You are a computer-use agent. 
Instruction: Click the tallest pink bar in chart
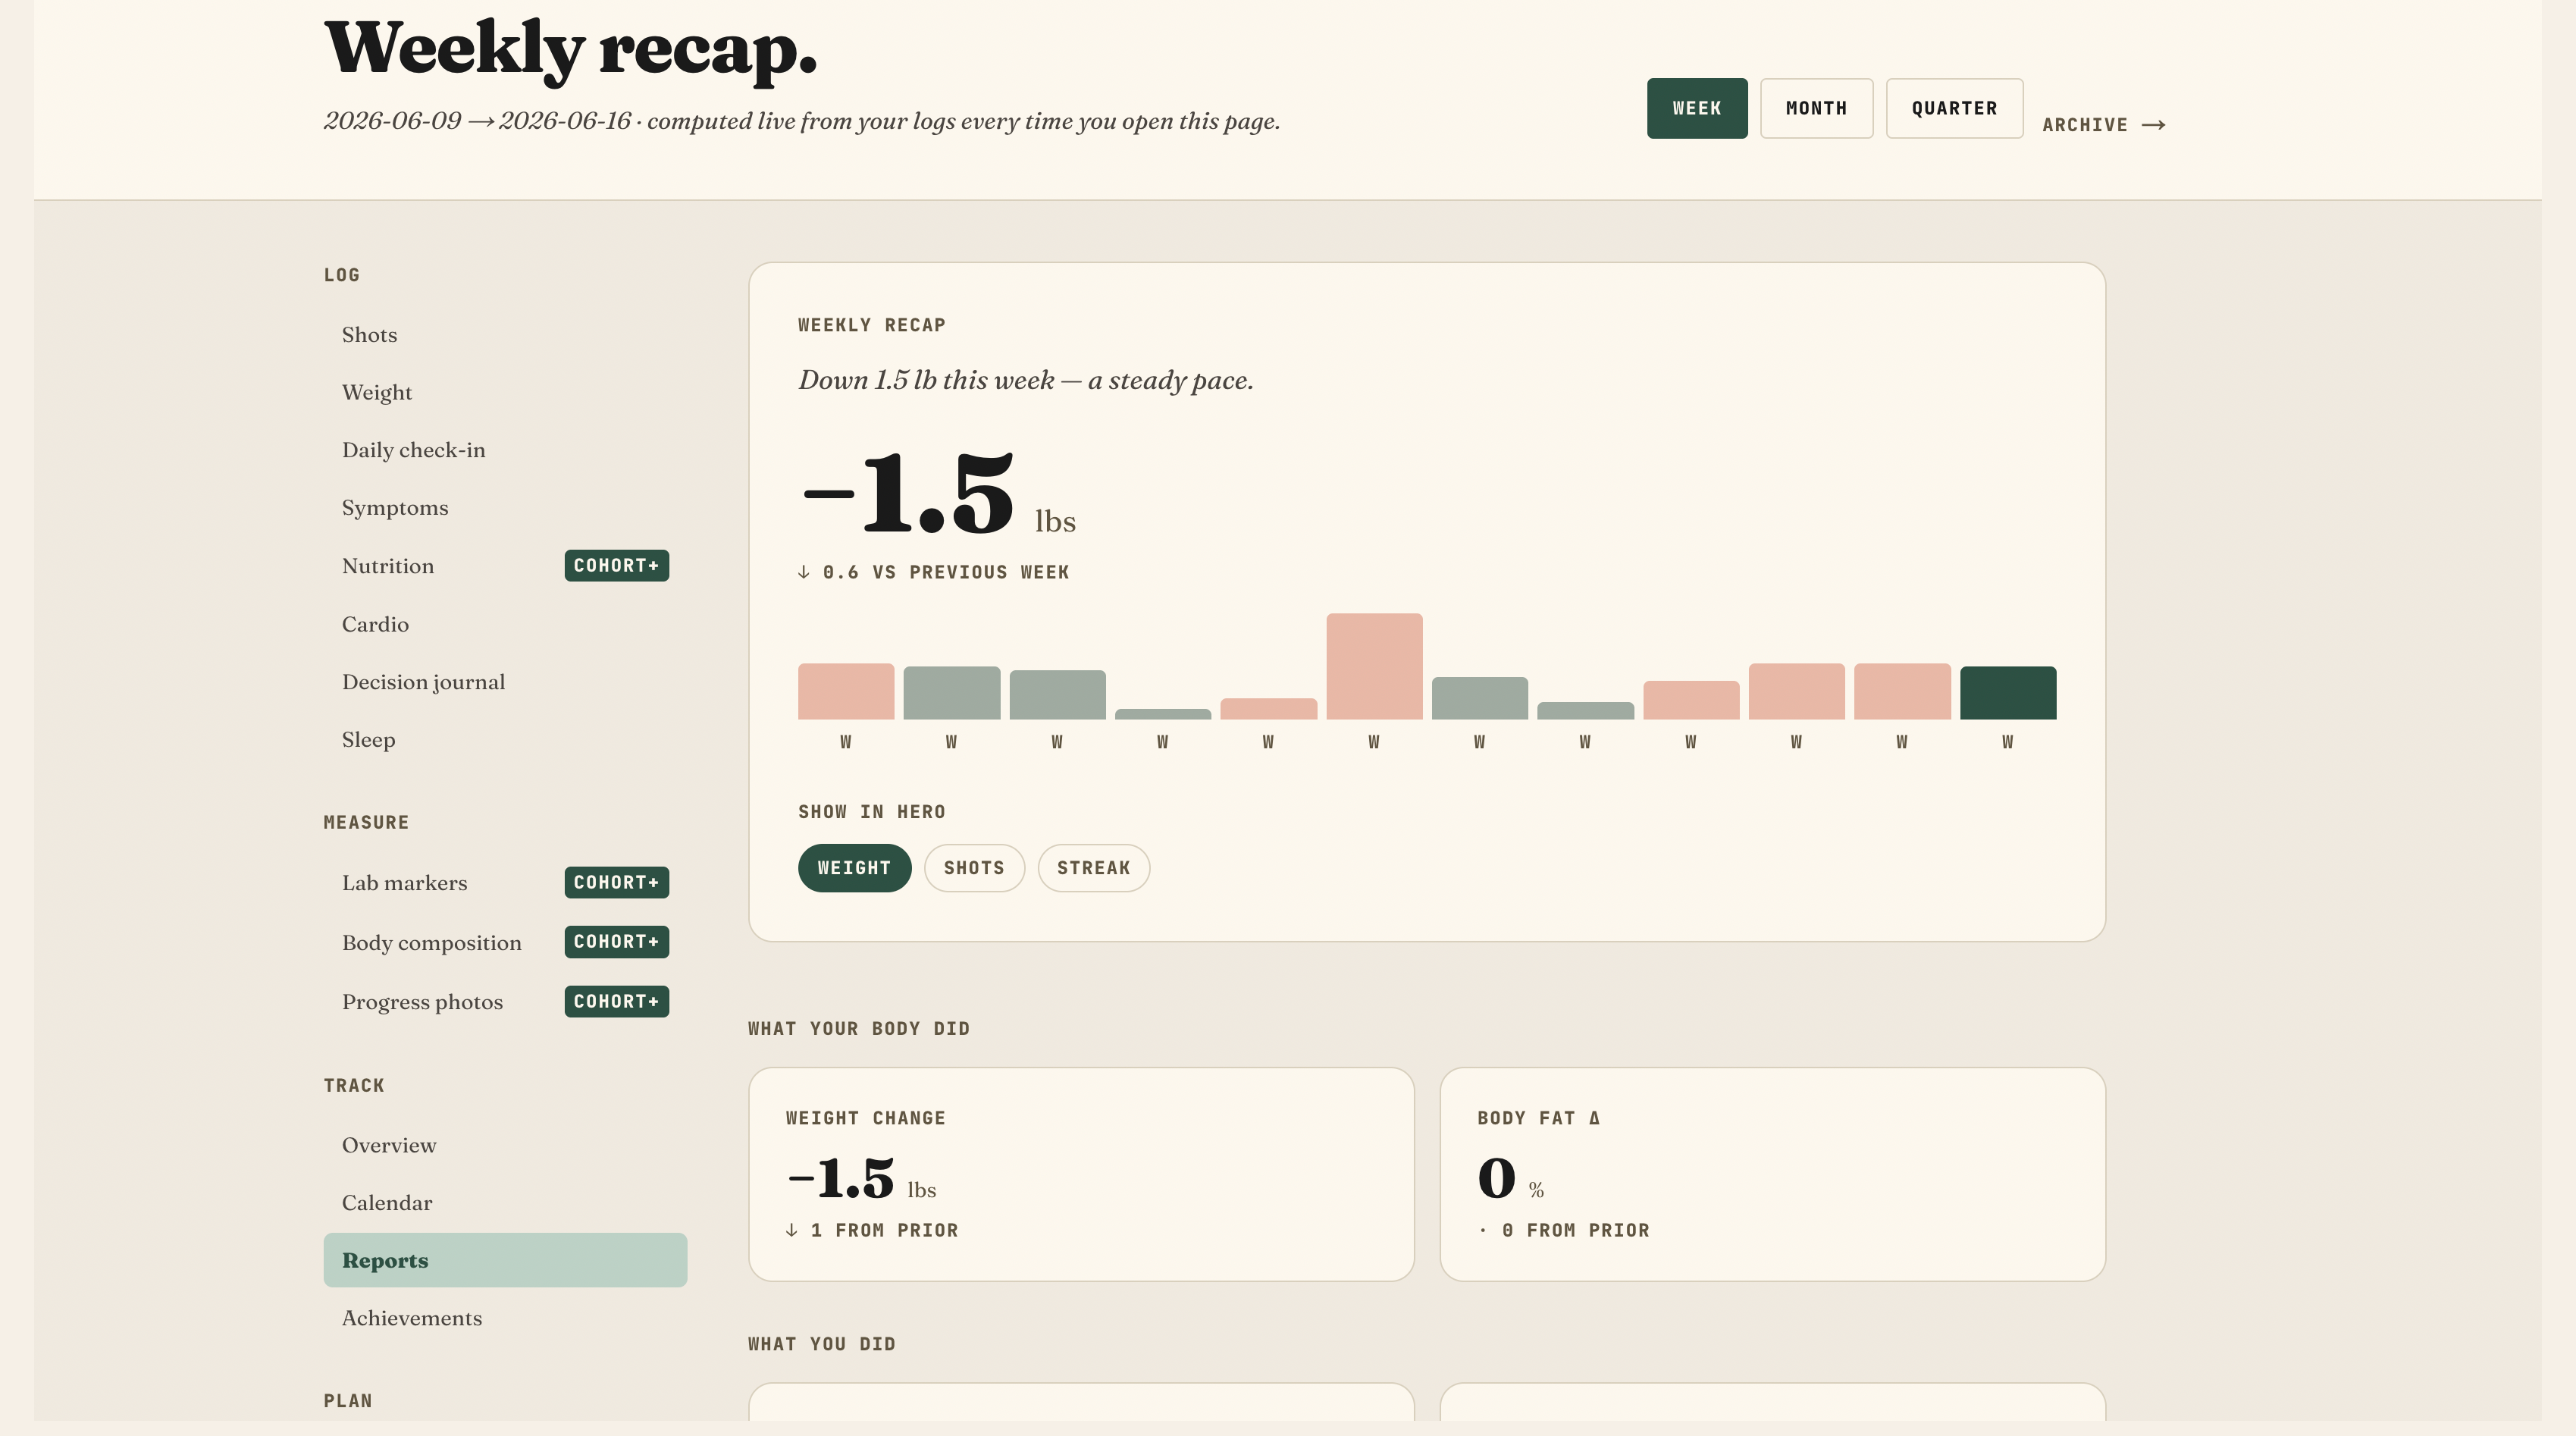point(1374,666)
